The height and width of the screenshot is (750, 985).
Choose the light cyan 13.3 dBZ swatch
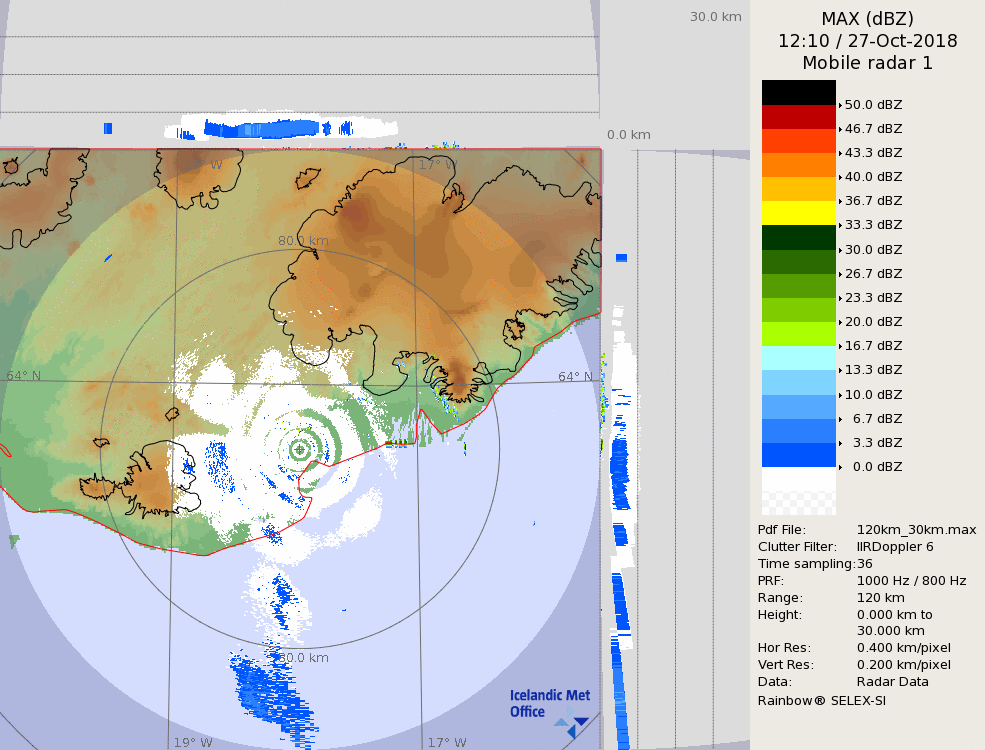click(798, 358)
